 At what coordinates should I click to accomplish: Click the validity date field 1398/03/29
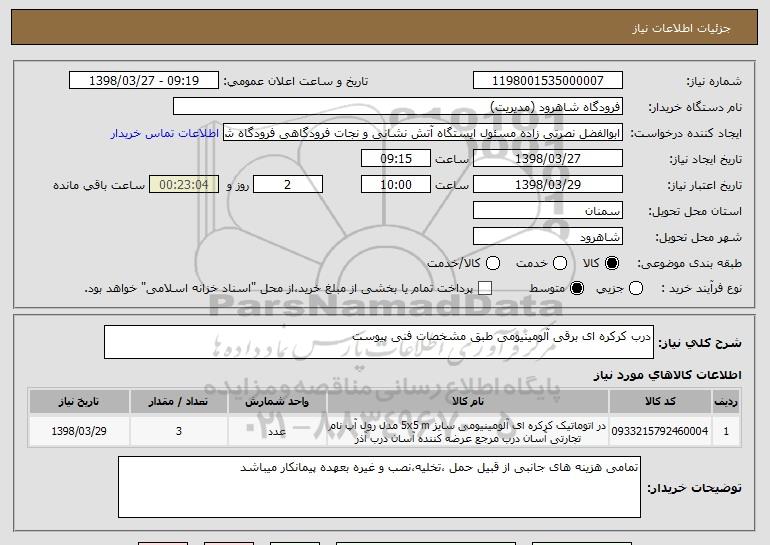point(548,185)
